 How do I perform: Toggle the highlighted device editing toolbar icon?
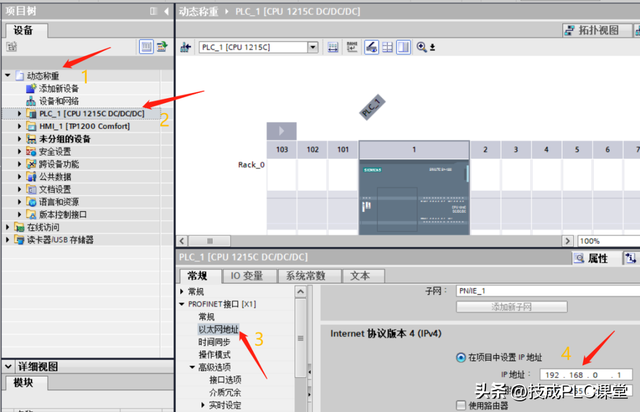(371, 47)
